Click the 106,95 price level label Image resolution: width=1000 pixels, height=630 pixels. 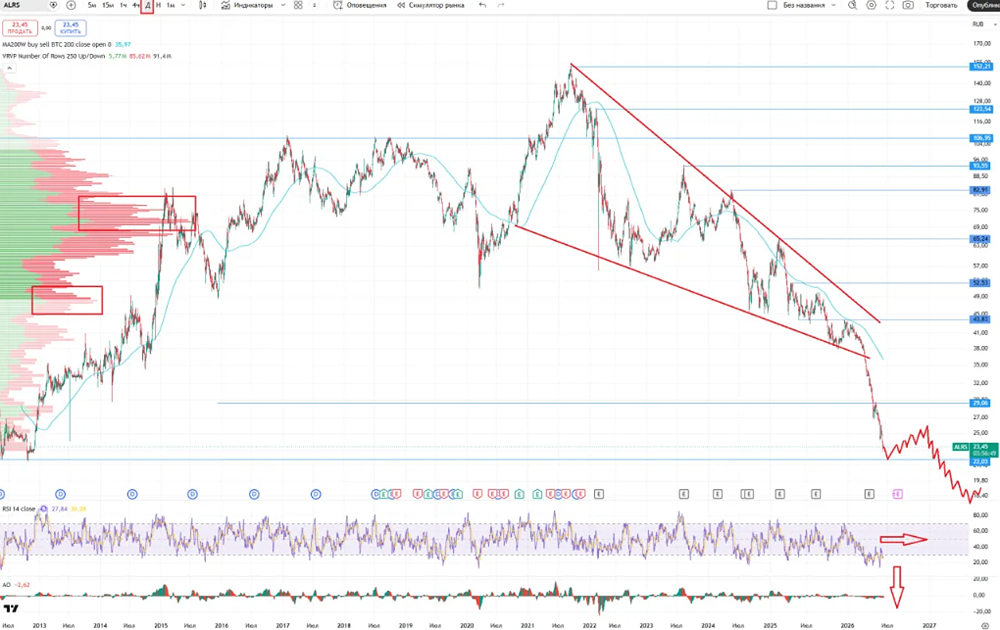point(982,138)
